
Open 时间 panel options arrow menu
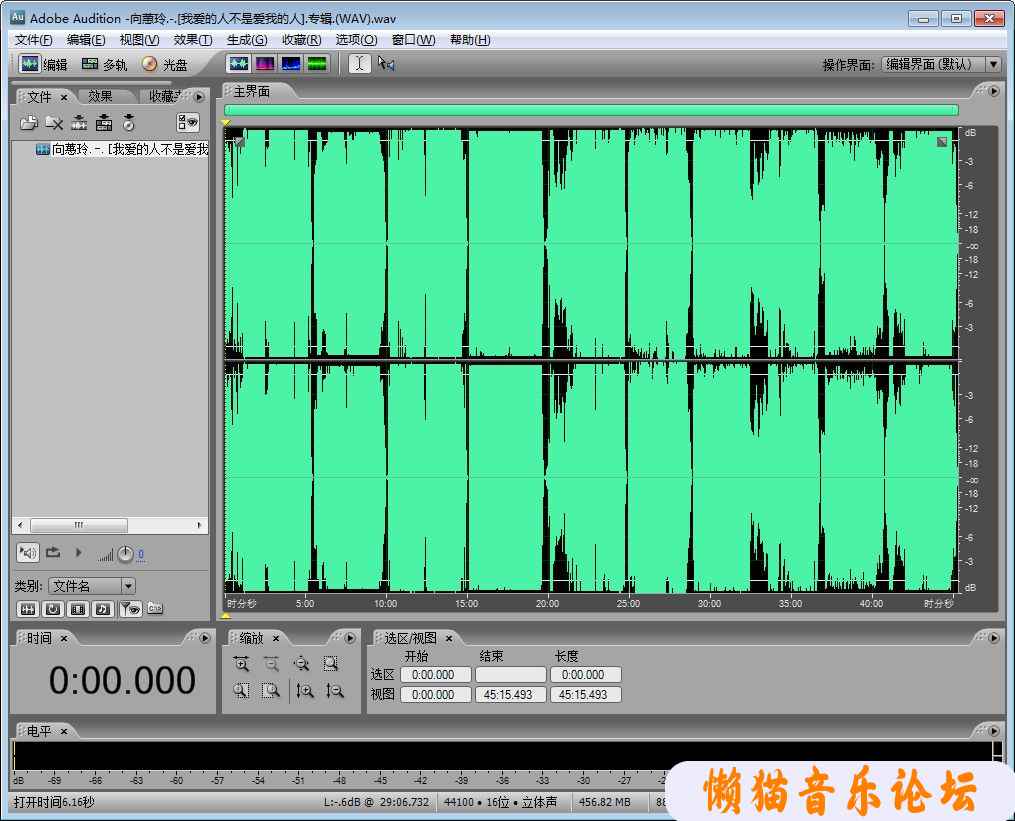[205, 638]
